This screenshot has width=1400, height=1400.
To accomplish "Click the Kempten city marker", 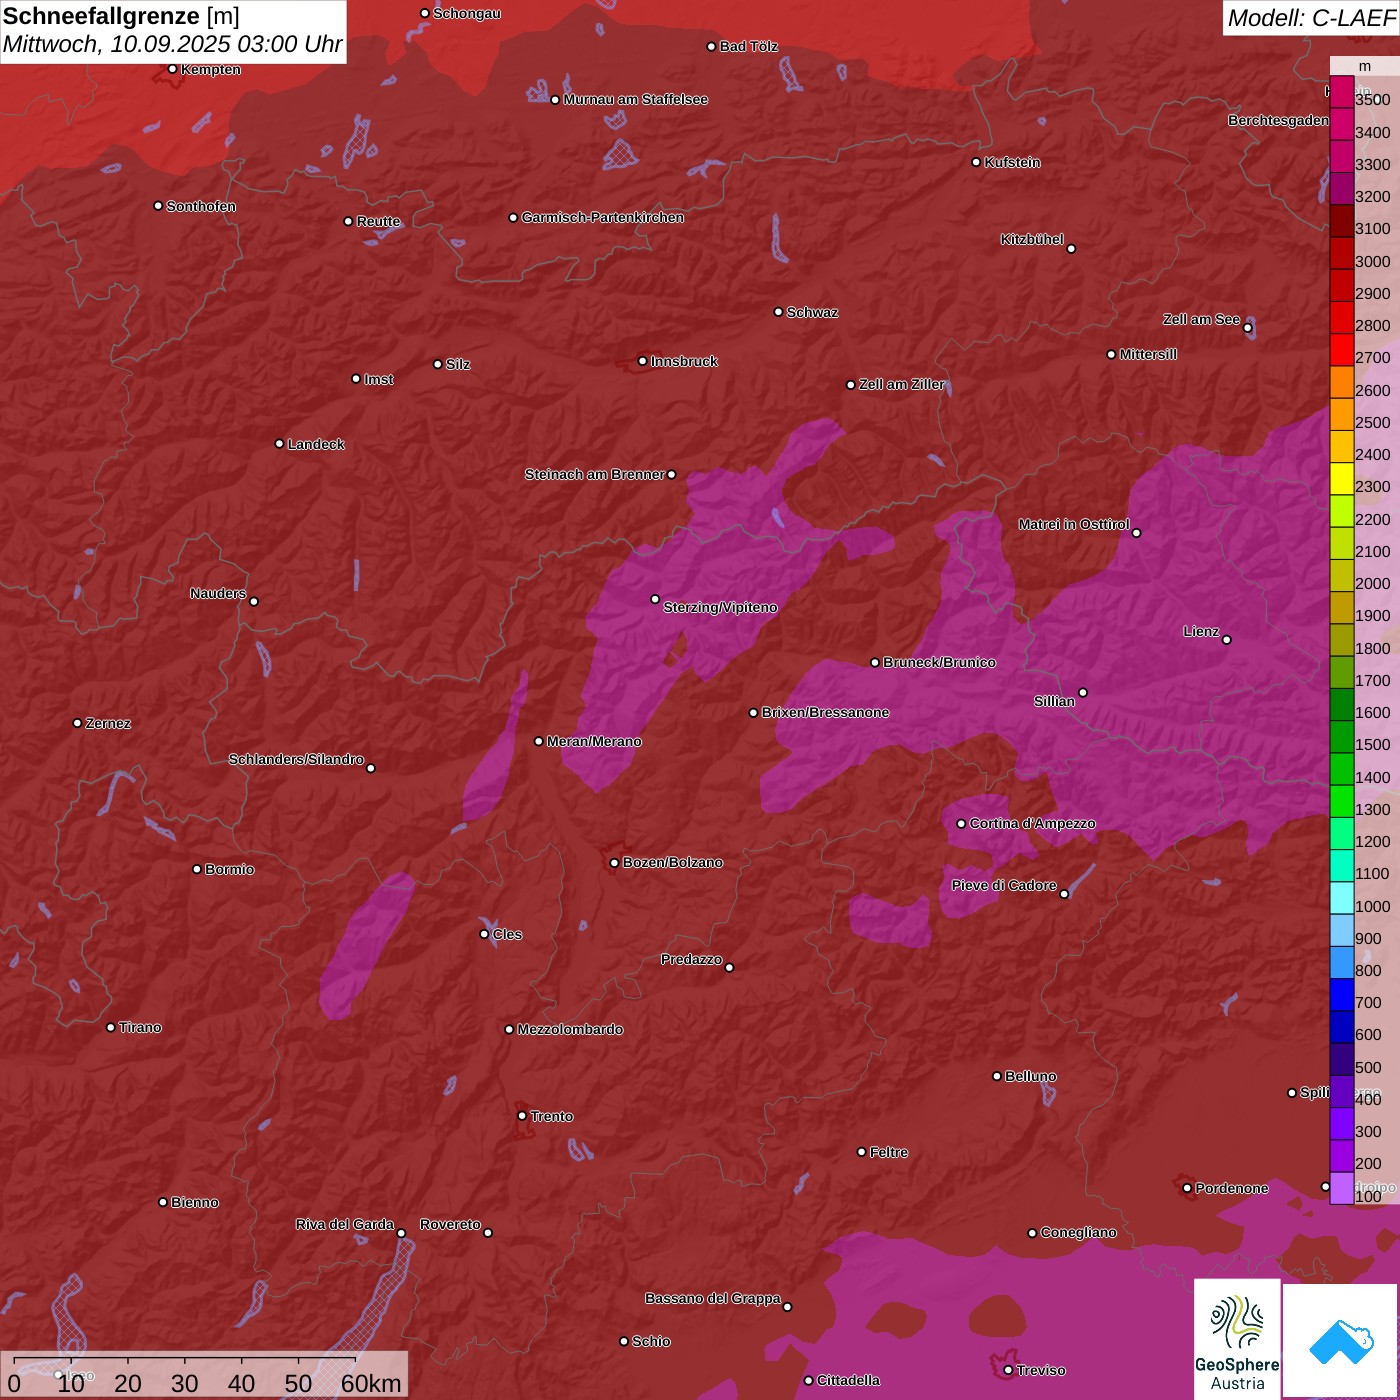I will pos(172,69).
